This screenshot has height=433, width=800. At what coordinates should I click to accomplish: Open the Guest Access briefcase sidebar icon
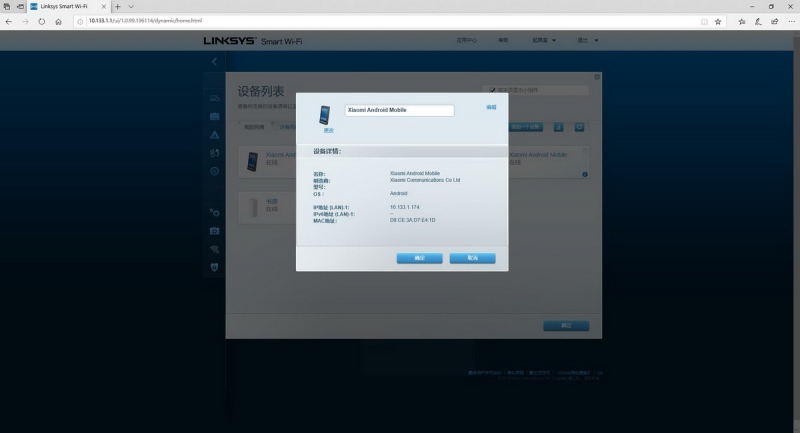[x=215, y=116]
